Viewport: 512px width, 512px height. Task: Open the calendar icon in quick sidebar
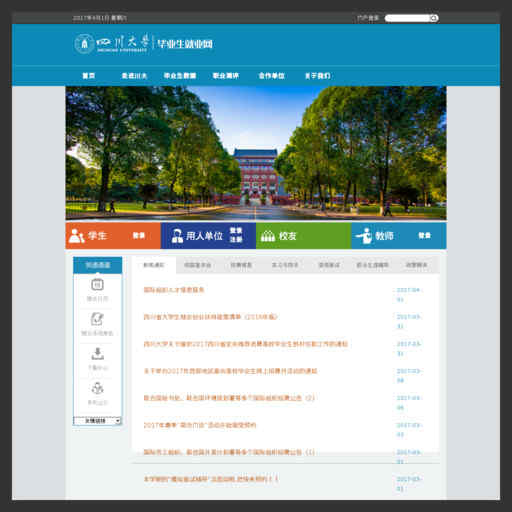[97, 284]
